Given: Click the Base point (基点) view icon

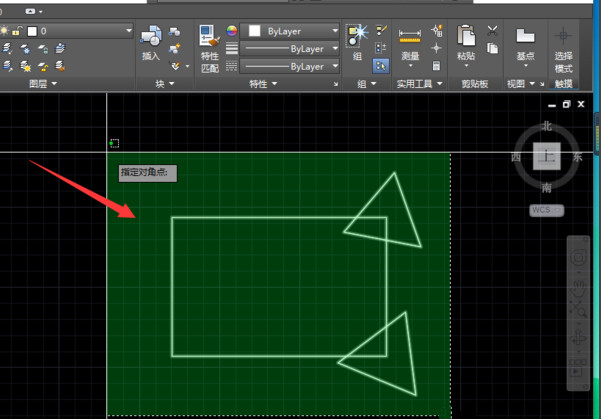Looking at the screenshot, I should point(525,44).
